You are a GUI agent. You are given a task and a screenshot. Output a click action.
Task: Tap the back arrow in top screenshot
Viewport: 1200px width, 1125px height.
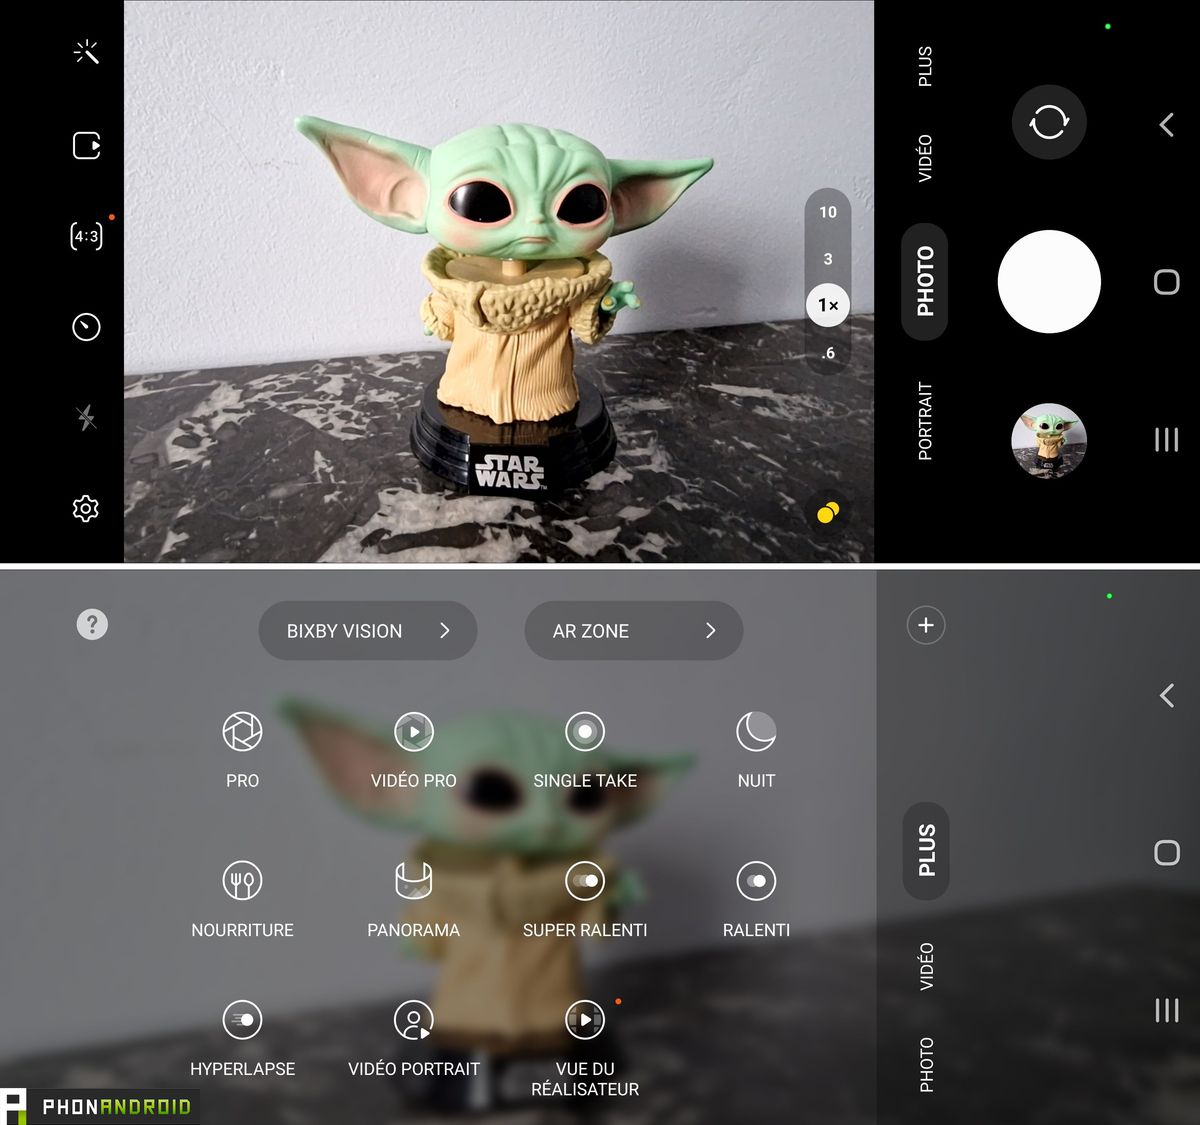pyautogui.click(x=1166, y=124)
